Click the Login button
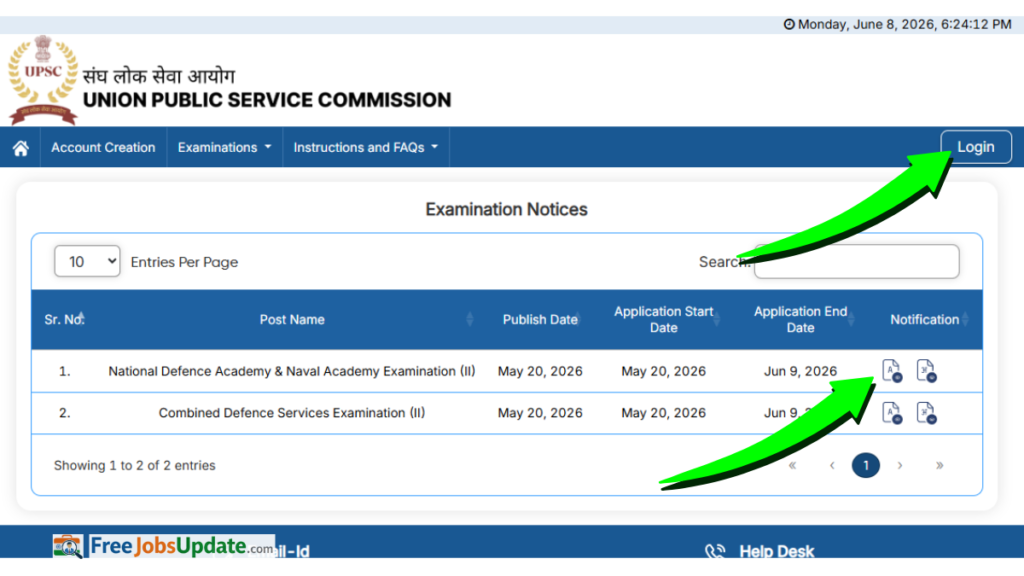Screen dimensions: 1024x576 click(x=976, y=147)
